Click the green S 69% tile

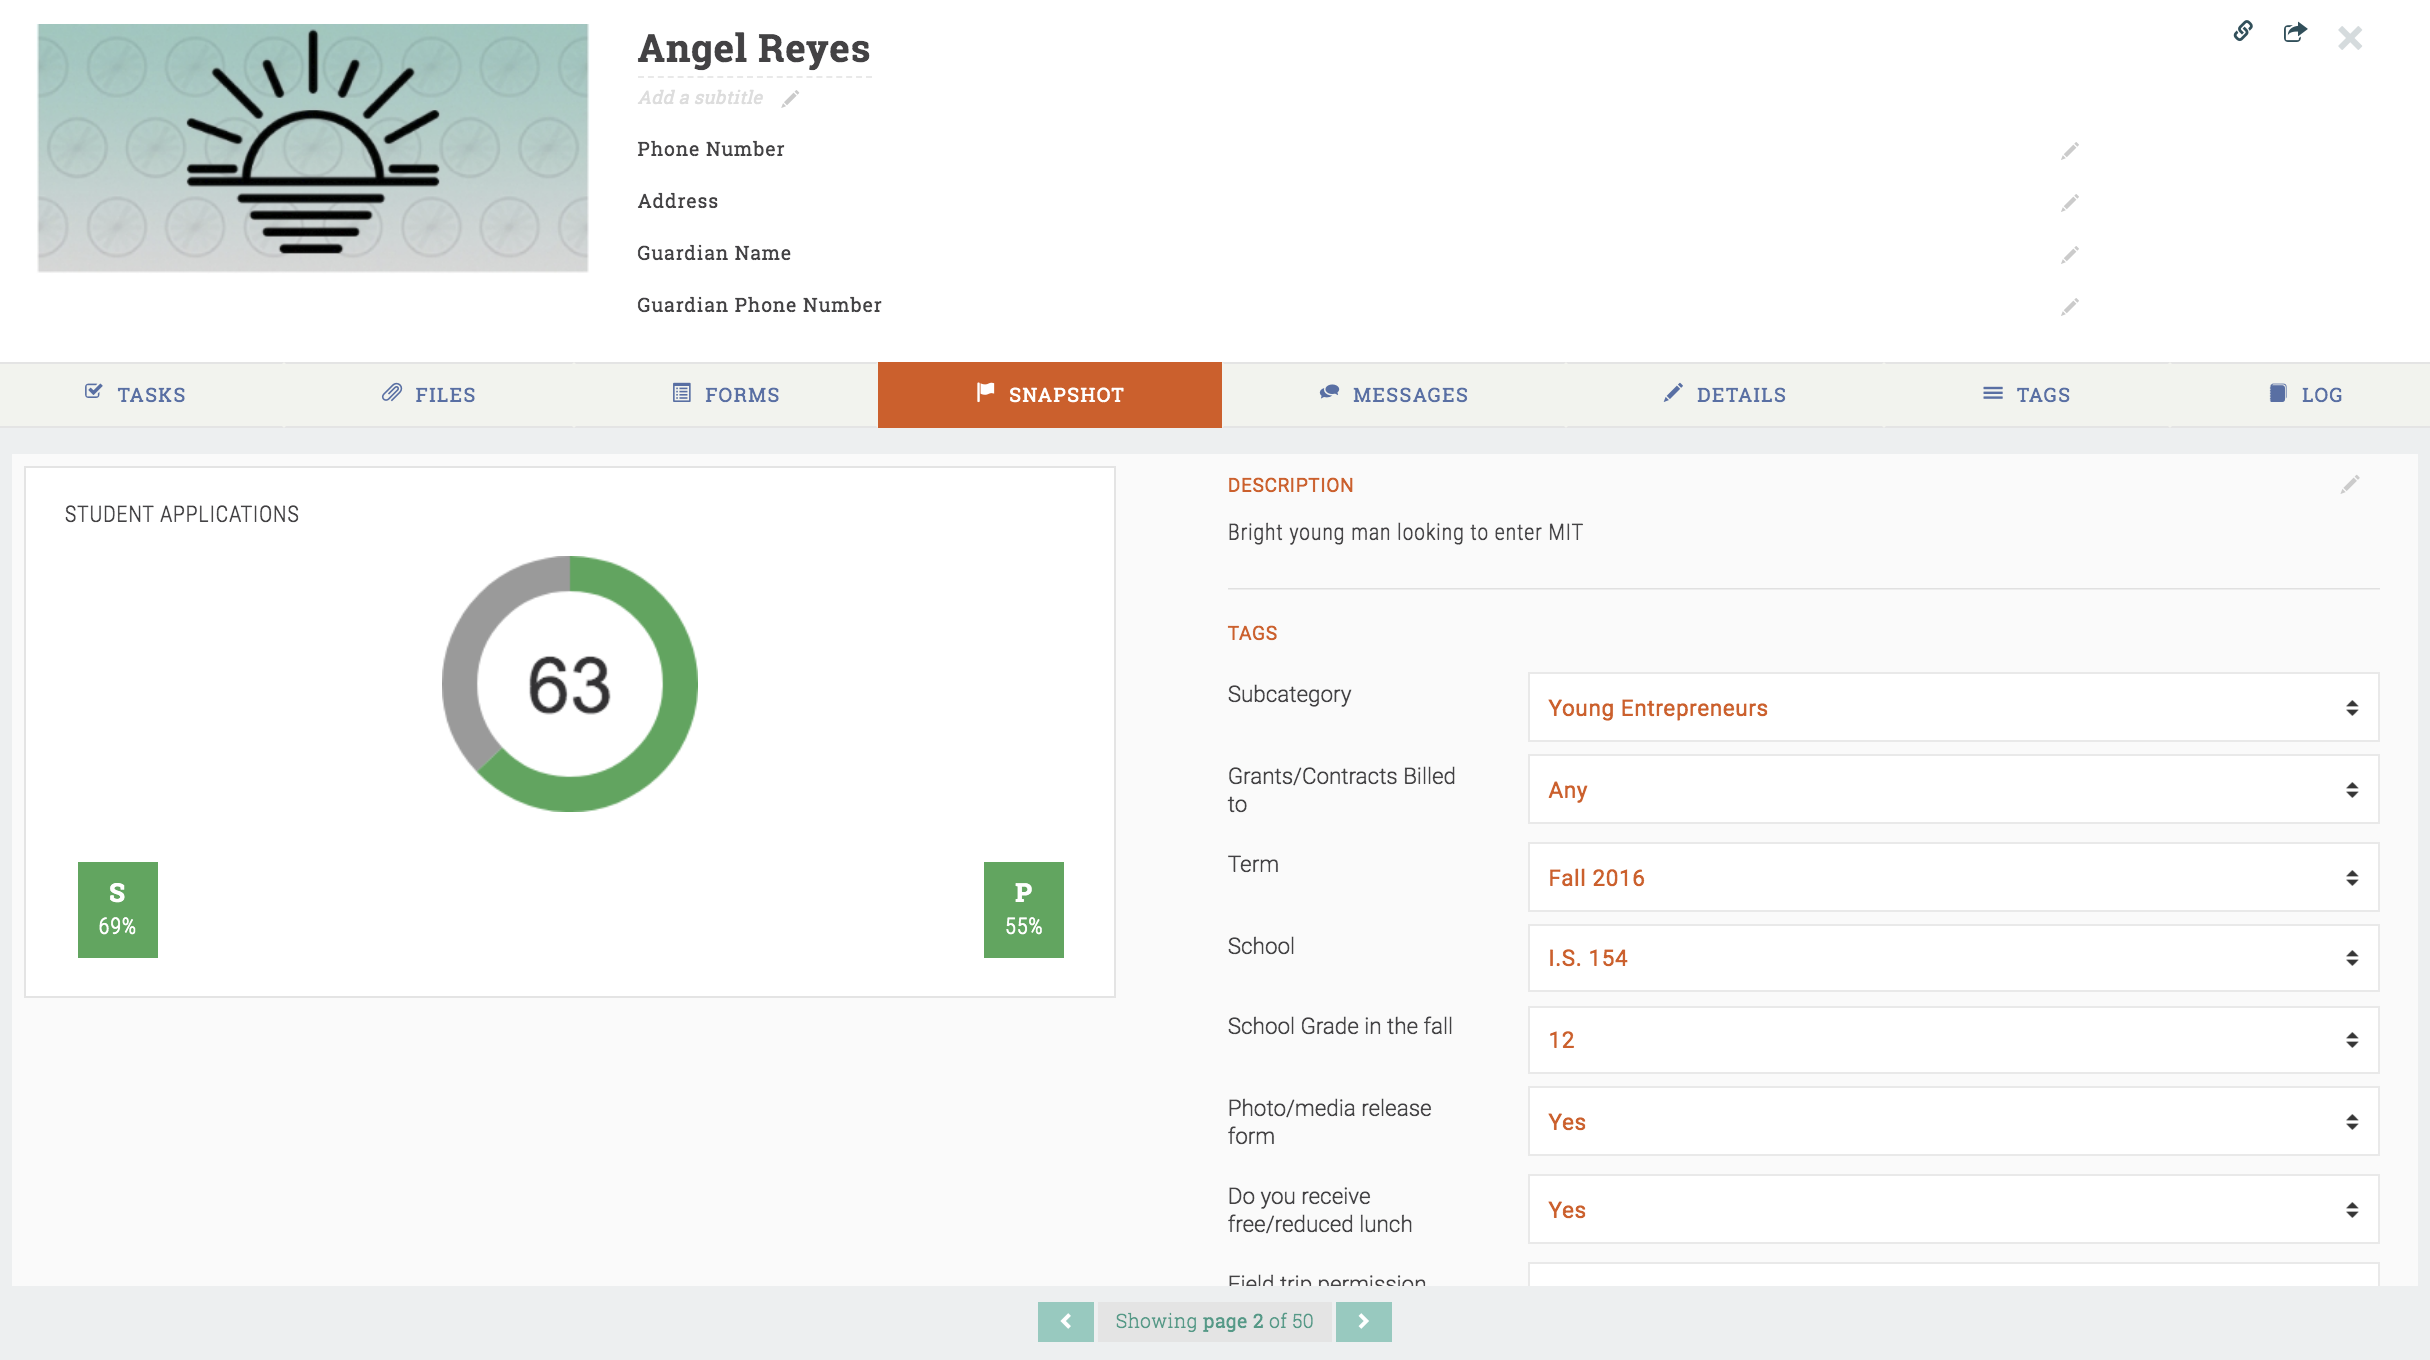coord(118,909)
